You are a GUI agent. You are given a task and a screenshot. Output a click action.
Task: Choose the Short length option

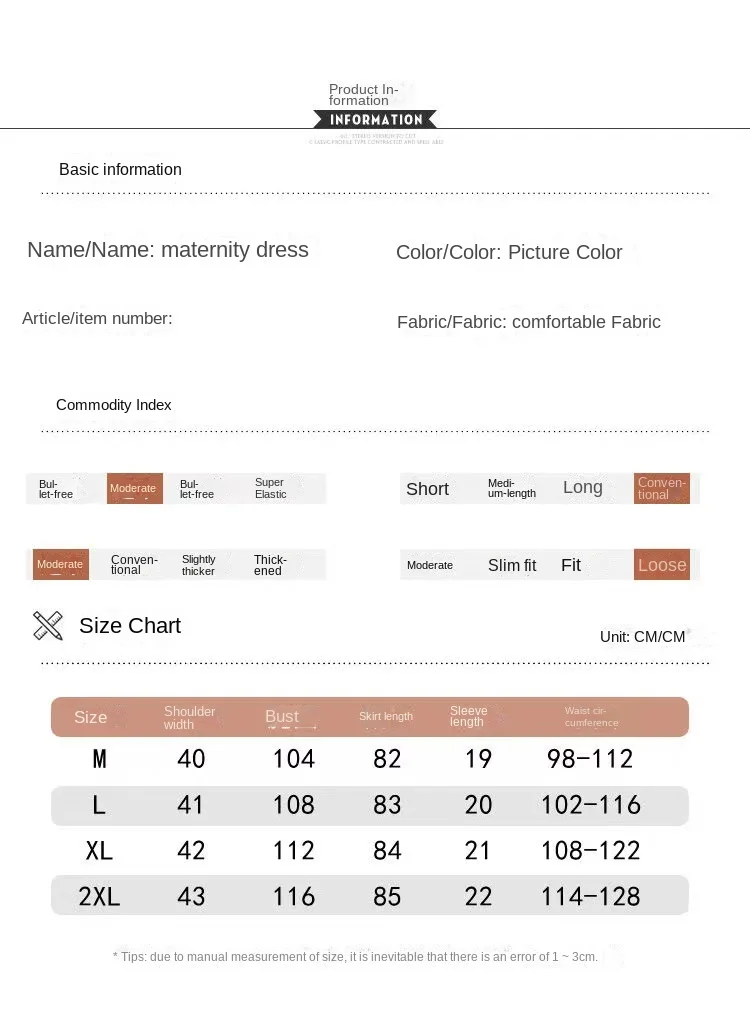(x=427, y=489)
